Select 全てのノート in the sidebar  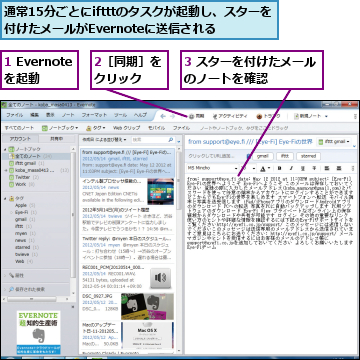coord(36,156)
